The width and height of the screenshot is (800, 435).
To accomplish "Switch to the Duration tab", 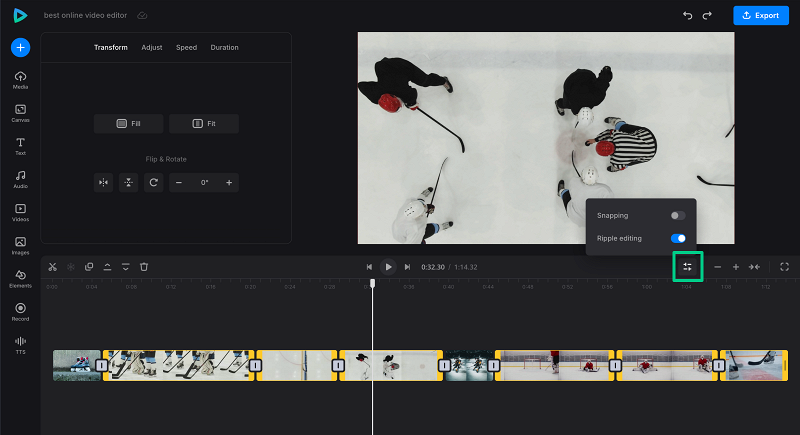I will coord(224,47).
